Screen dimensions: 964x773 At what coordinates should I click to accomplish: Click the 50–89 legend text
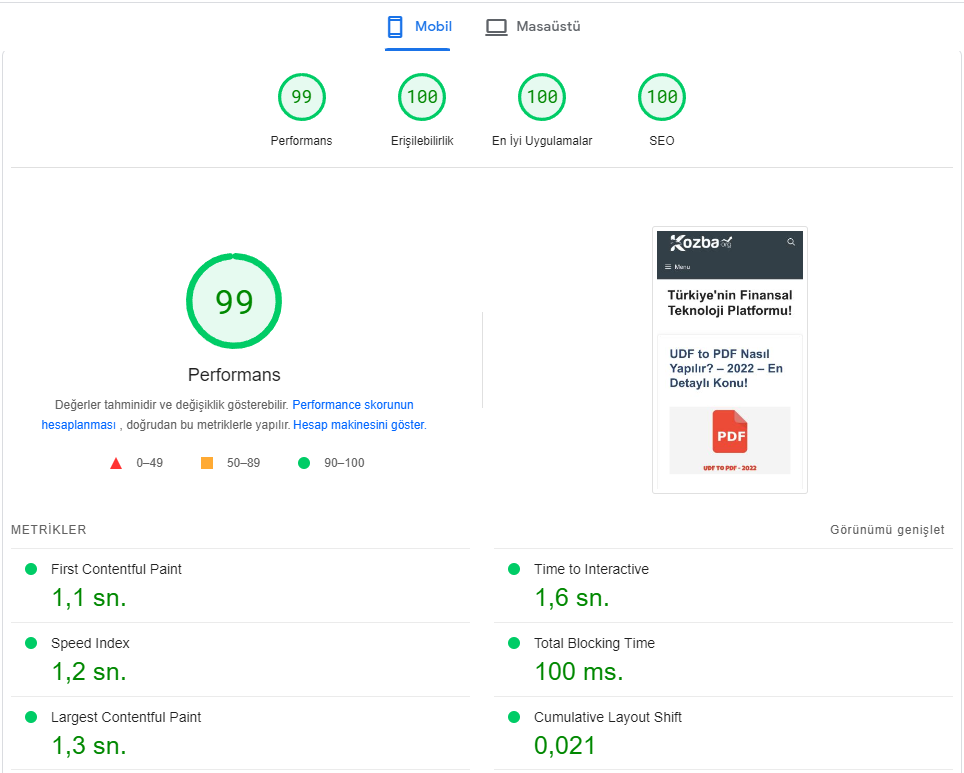coord(243,463)
